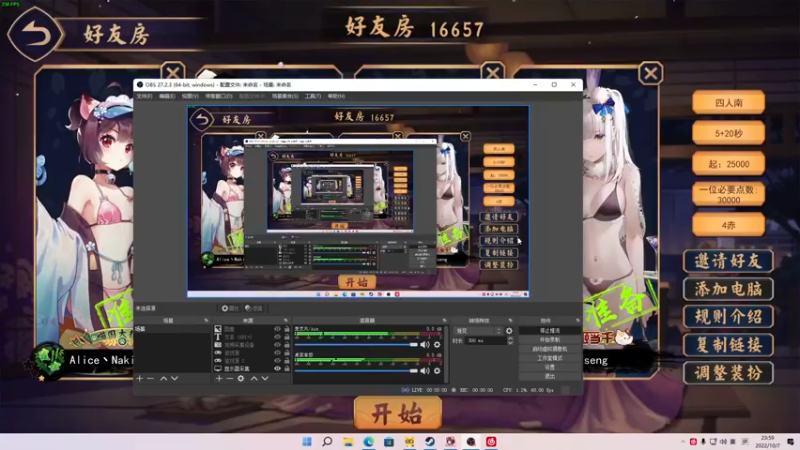This screenshot has width=800, height=450.
Task: Open the scene transition settings gear
Action: [x=509, y=331]
